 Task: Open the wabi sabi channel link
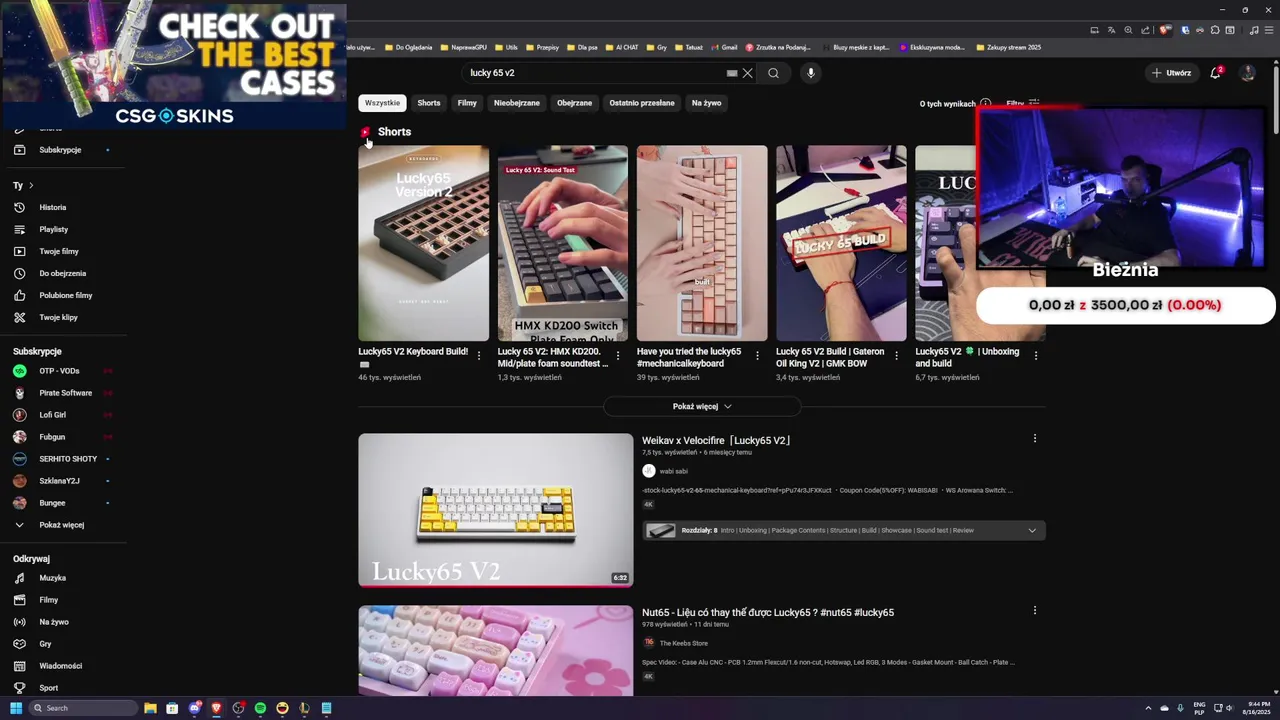pyautogui.click(x=674, y=471)
